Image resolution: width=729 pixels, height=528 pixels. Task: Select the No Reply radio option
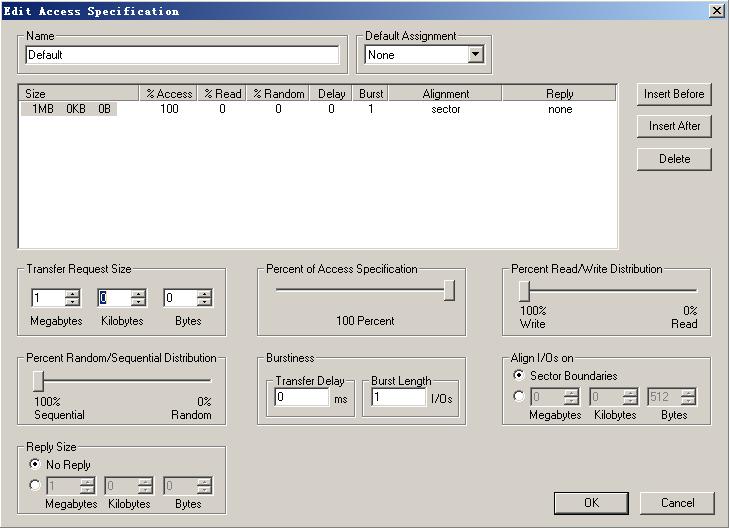click(36, 465)
